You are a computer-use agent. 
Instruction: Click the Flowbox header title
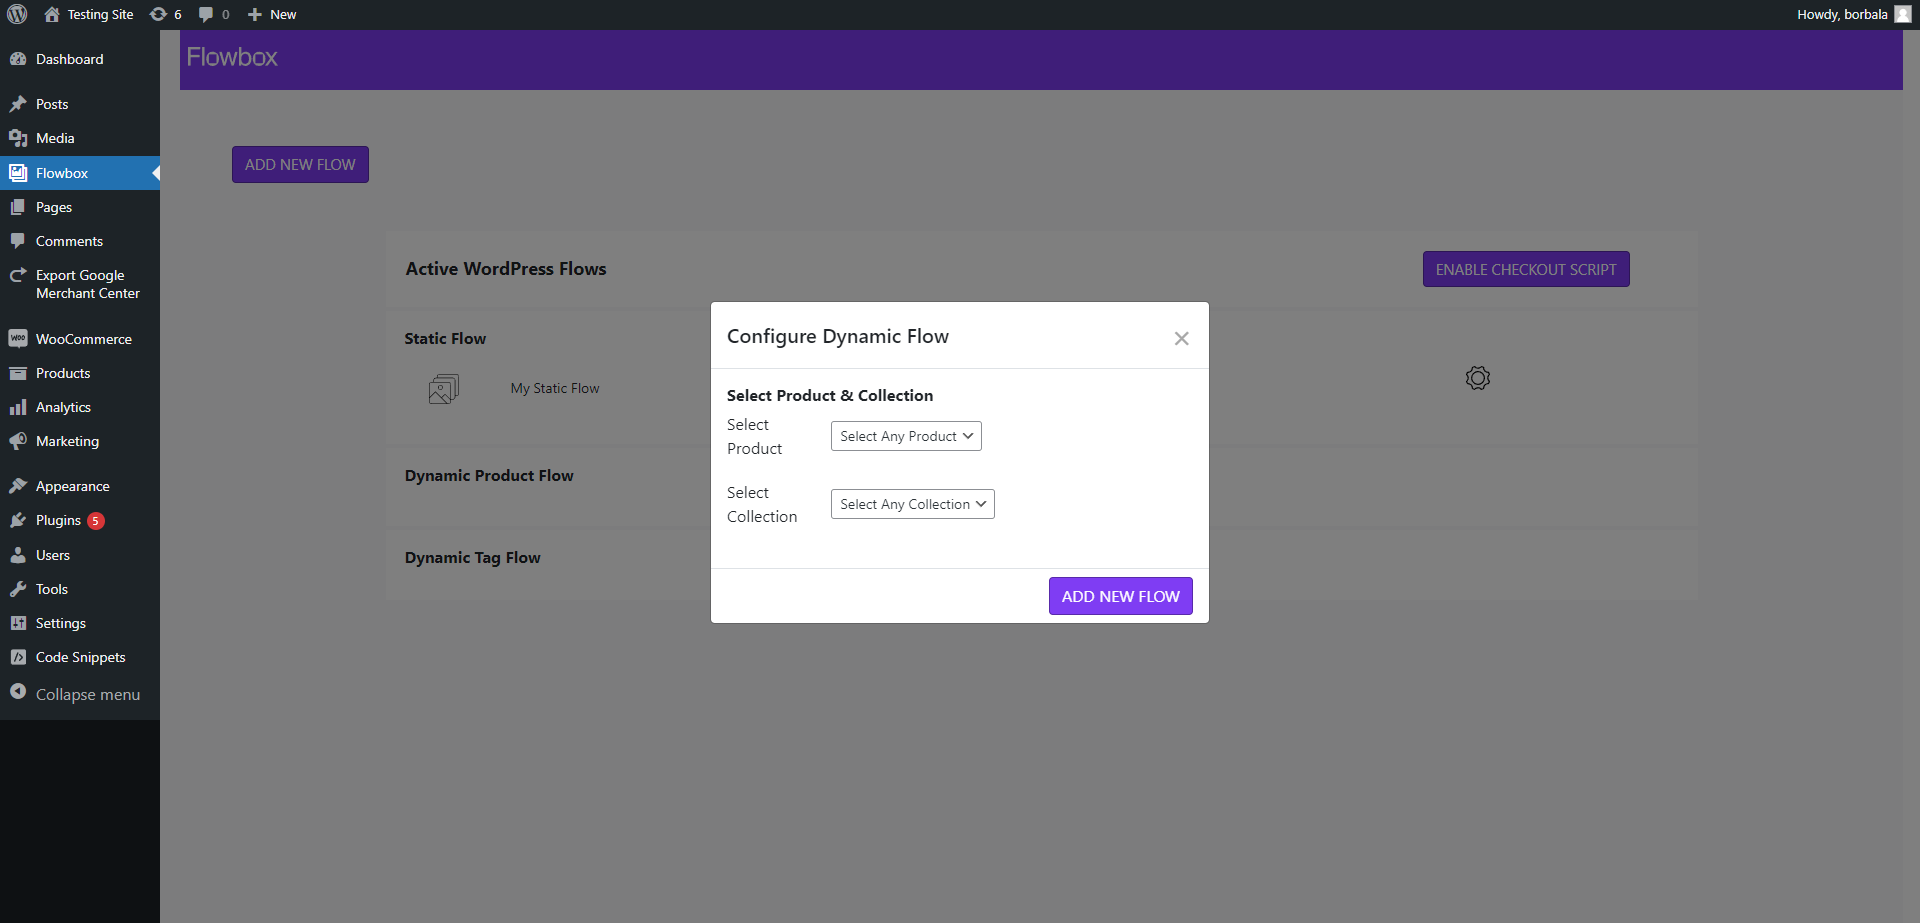point(232,57)
